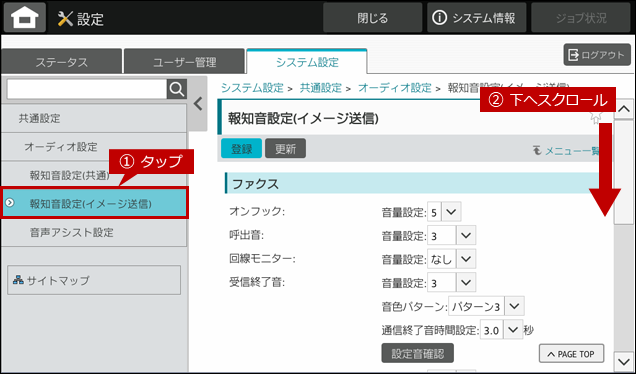Click 共通設定 breadcrumb link
The image size is (636, 374).
pos(320,88)
